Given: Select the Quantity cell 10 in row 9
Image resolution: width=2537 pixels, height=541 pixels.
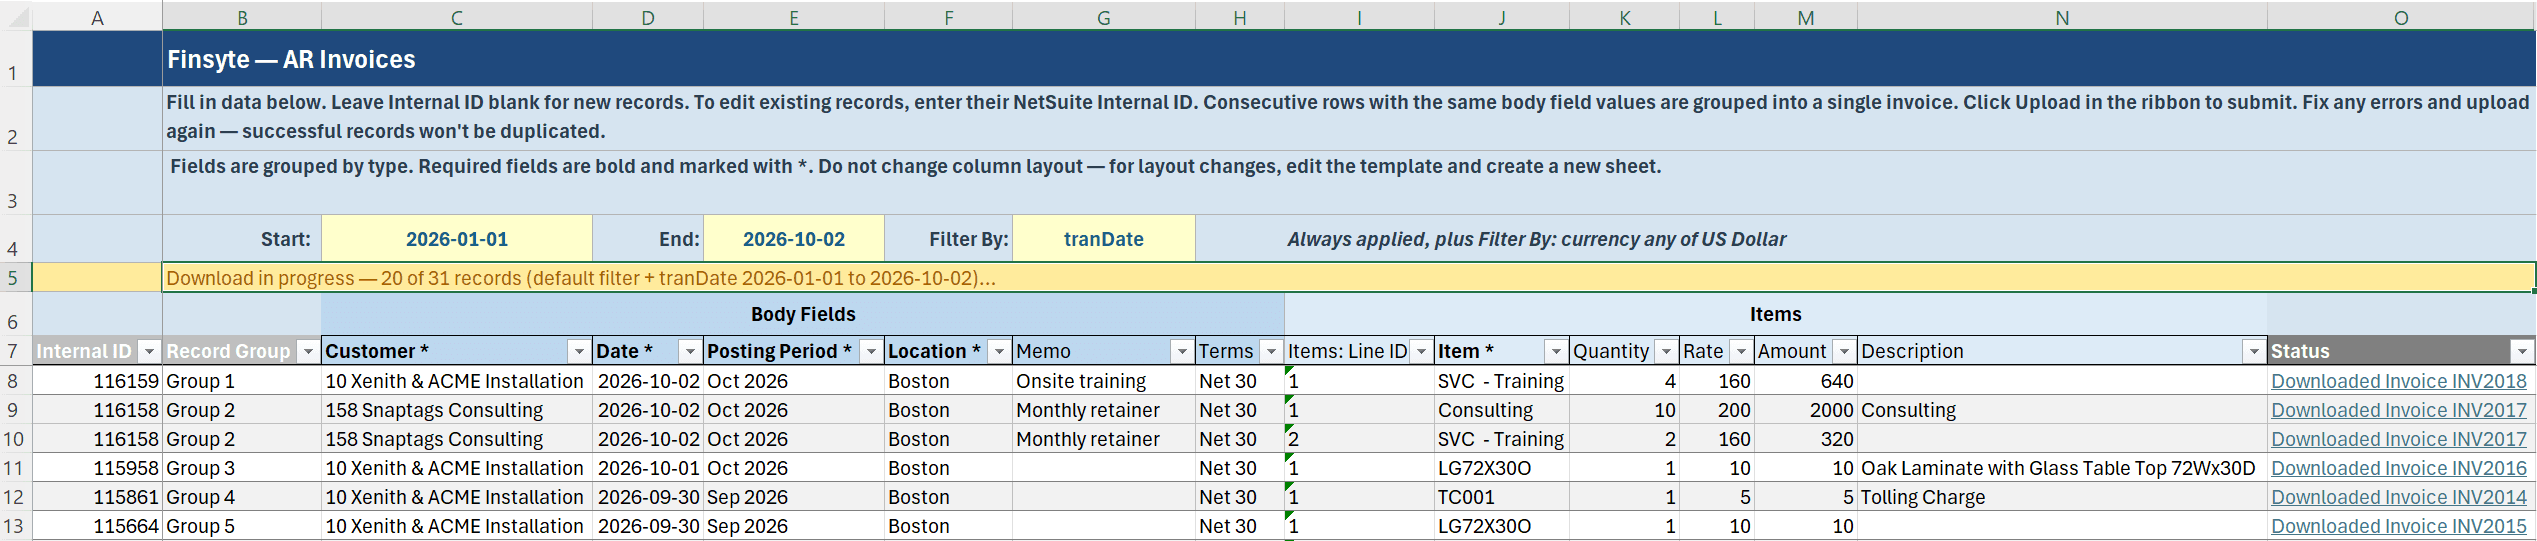Looking at the screenshot, I should click(x=1625, y=410).
